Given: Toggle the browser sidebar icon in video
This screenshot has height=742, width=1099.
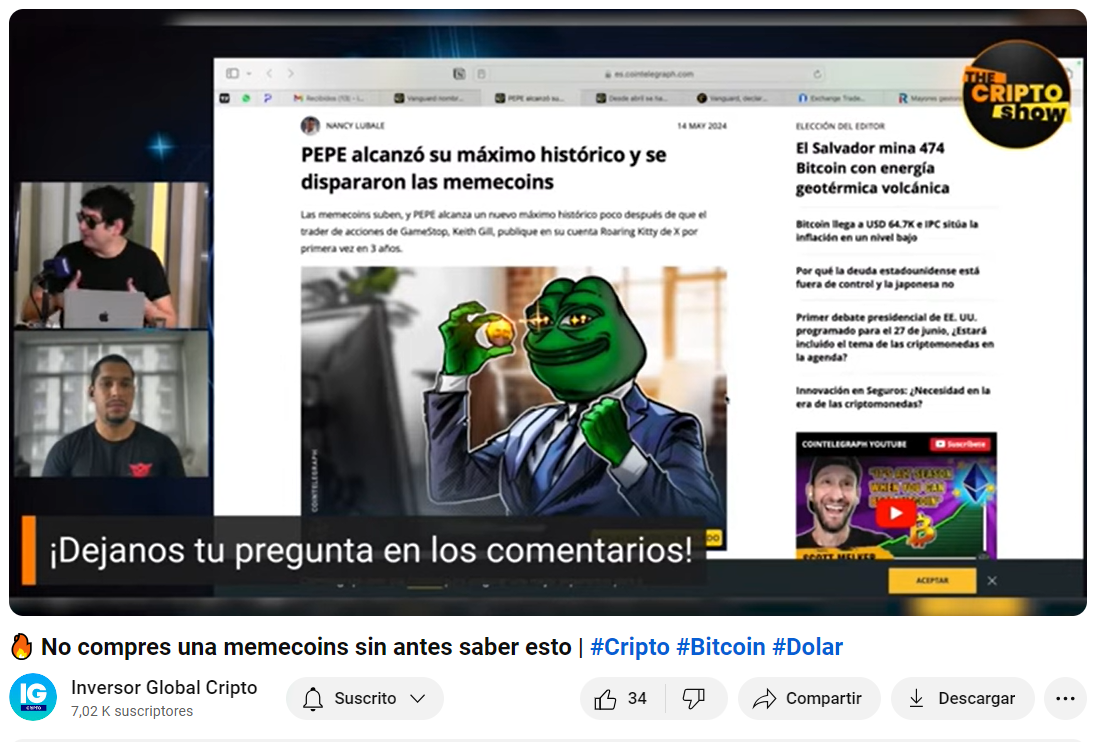Looking at the screenshot, I should 233,74.
